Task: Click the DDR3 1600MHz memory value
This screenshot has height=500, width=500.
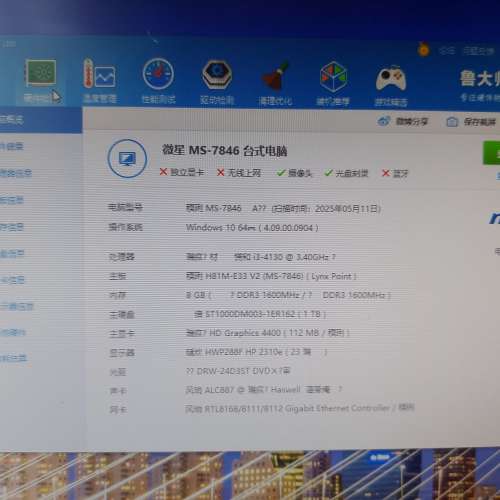Action: tap(288, 295)
